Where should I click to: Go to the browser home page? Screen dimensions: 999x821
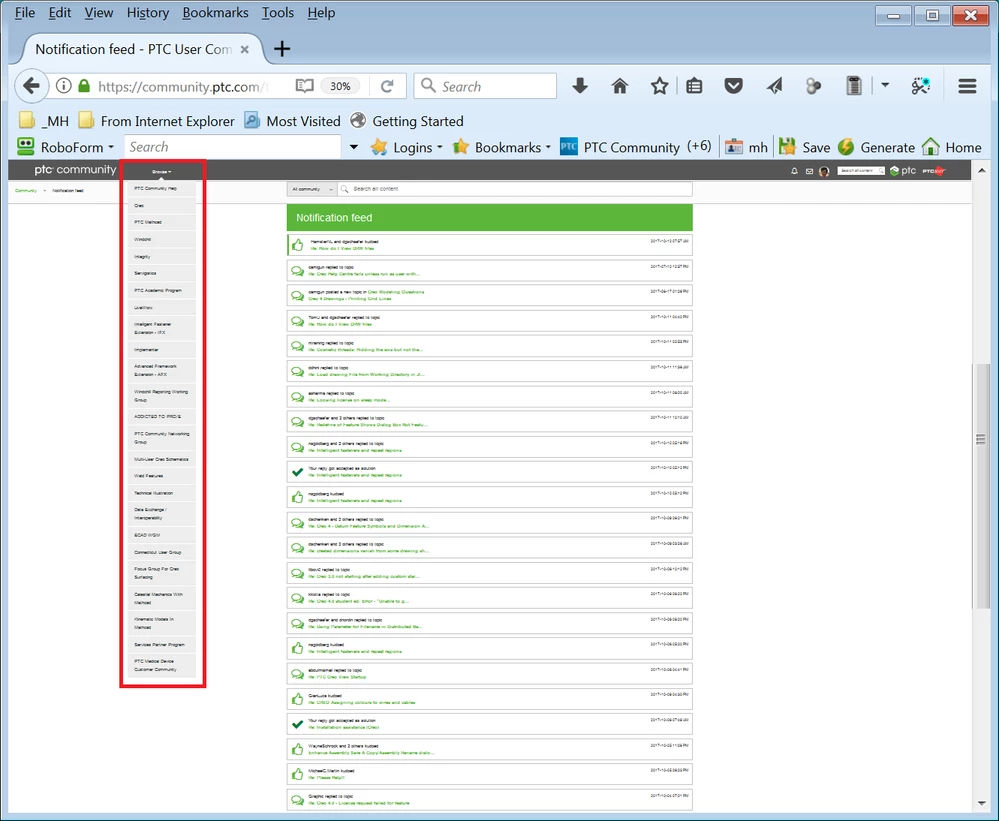(x=620, y=85)
